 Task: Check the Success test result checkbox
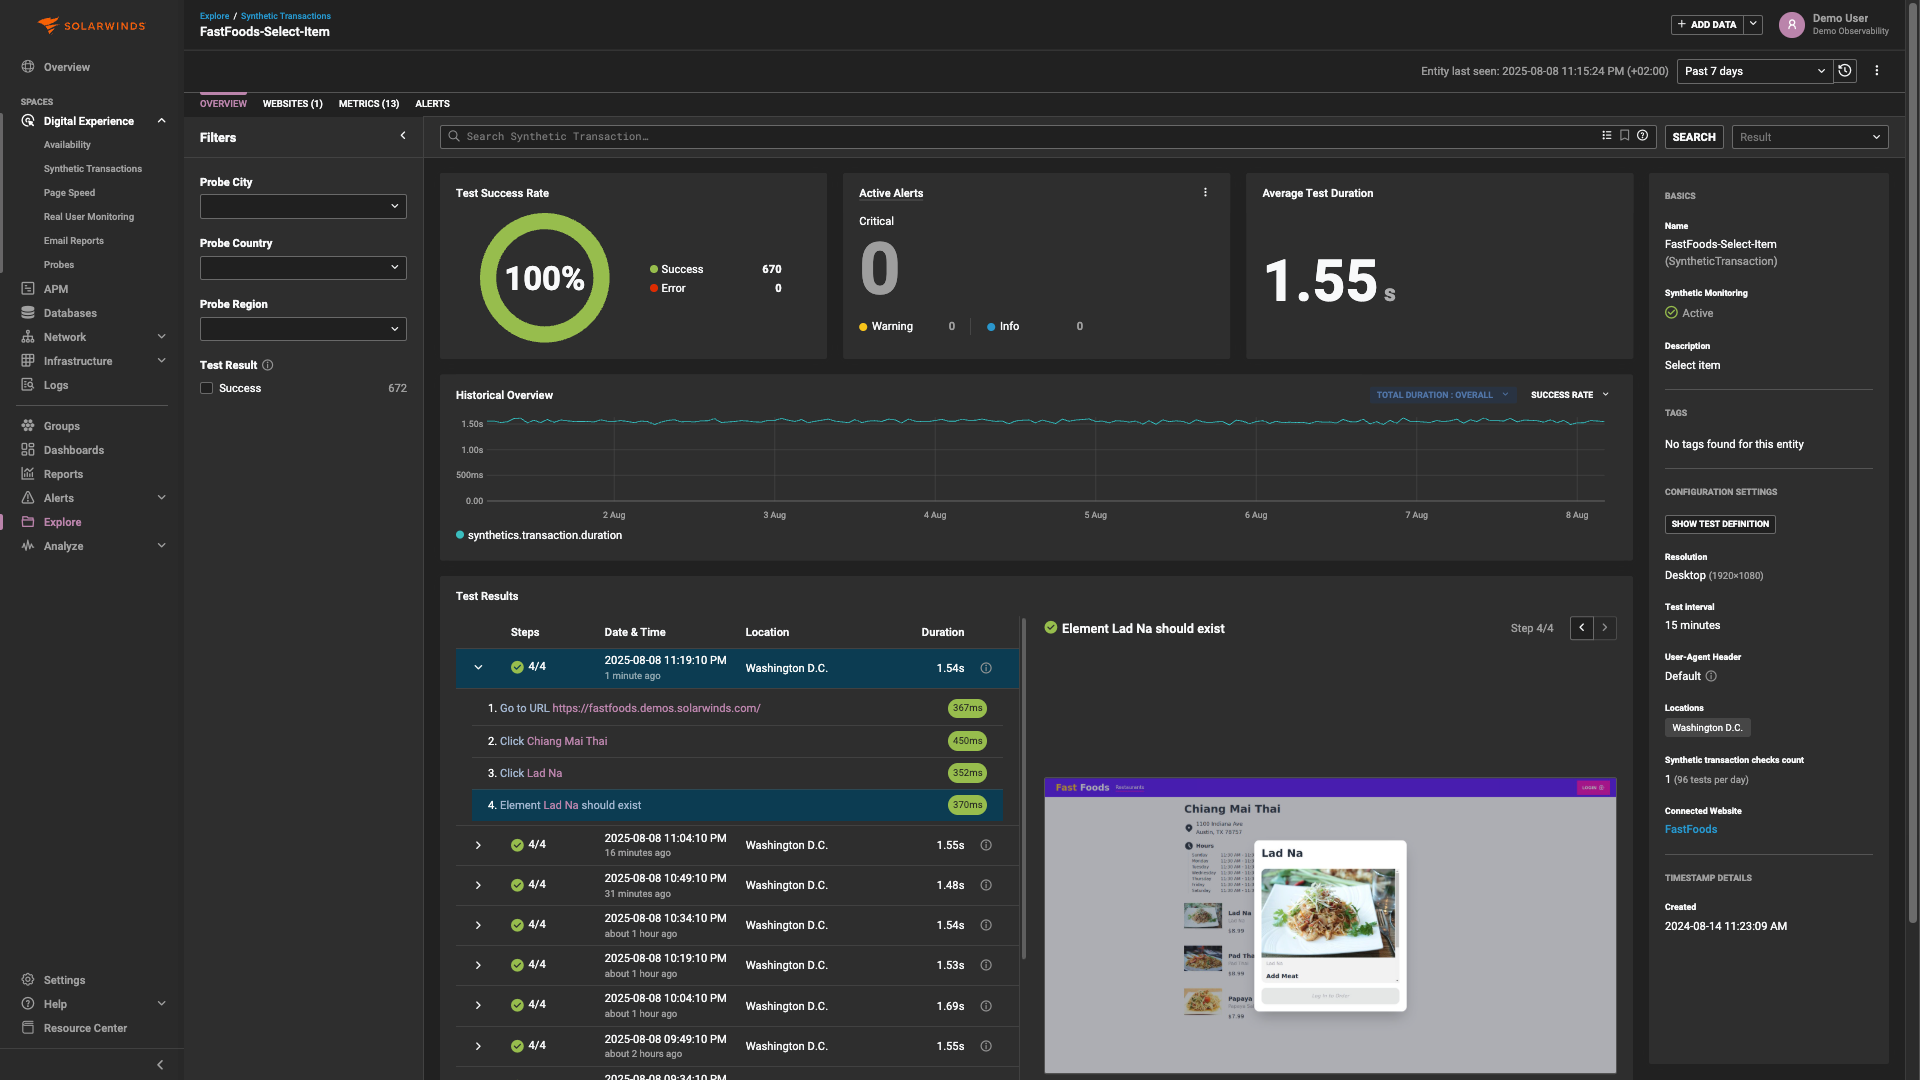[207, 389]
